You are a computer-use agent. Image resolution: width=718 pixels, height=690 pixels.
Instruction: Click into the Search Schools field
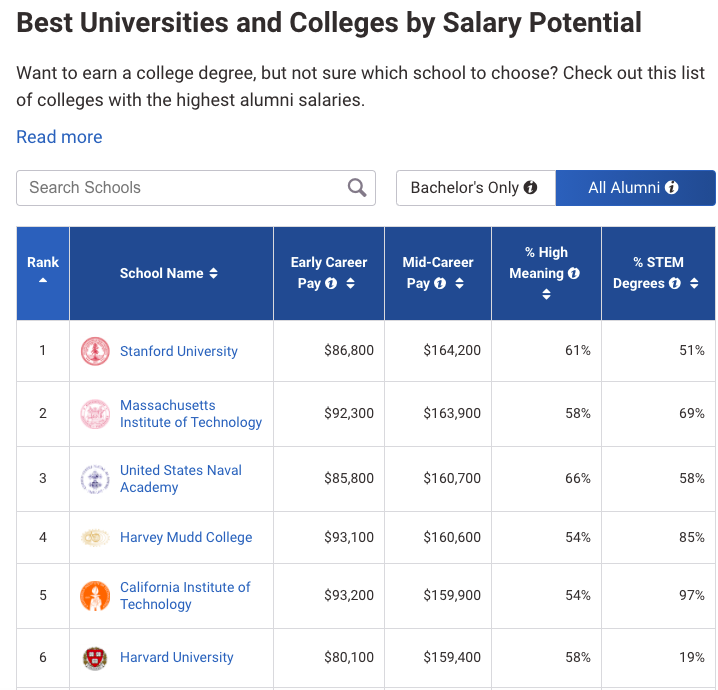(x=180, y=187)
